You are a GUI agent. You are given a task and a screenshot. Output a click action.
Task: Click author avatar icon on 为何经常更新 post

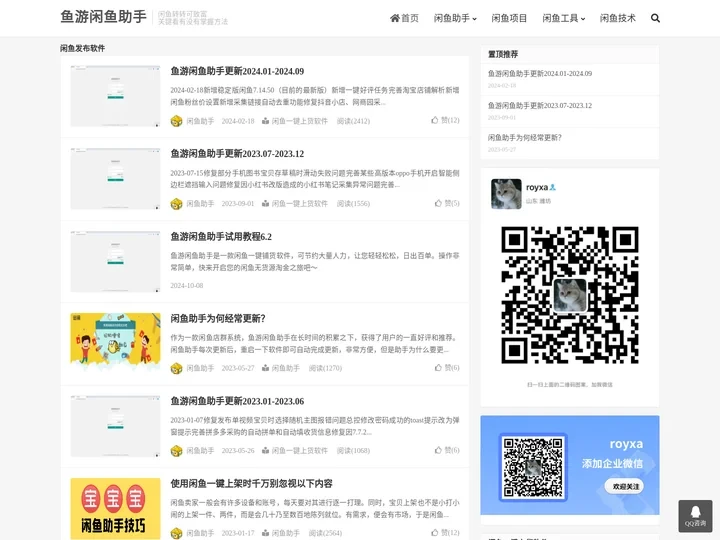pos(176,368)
